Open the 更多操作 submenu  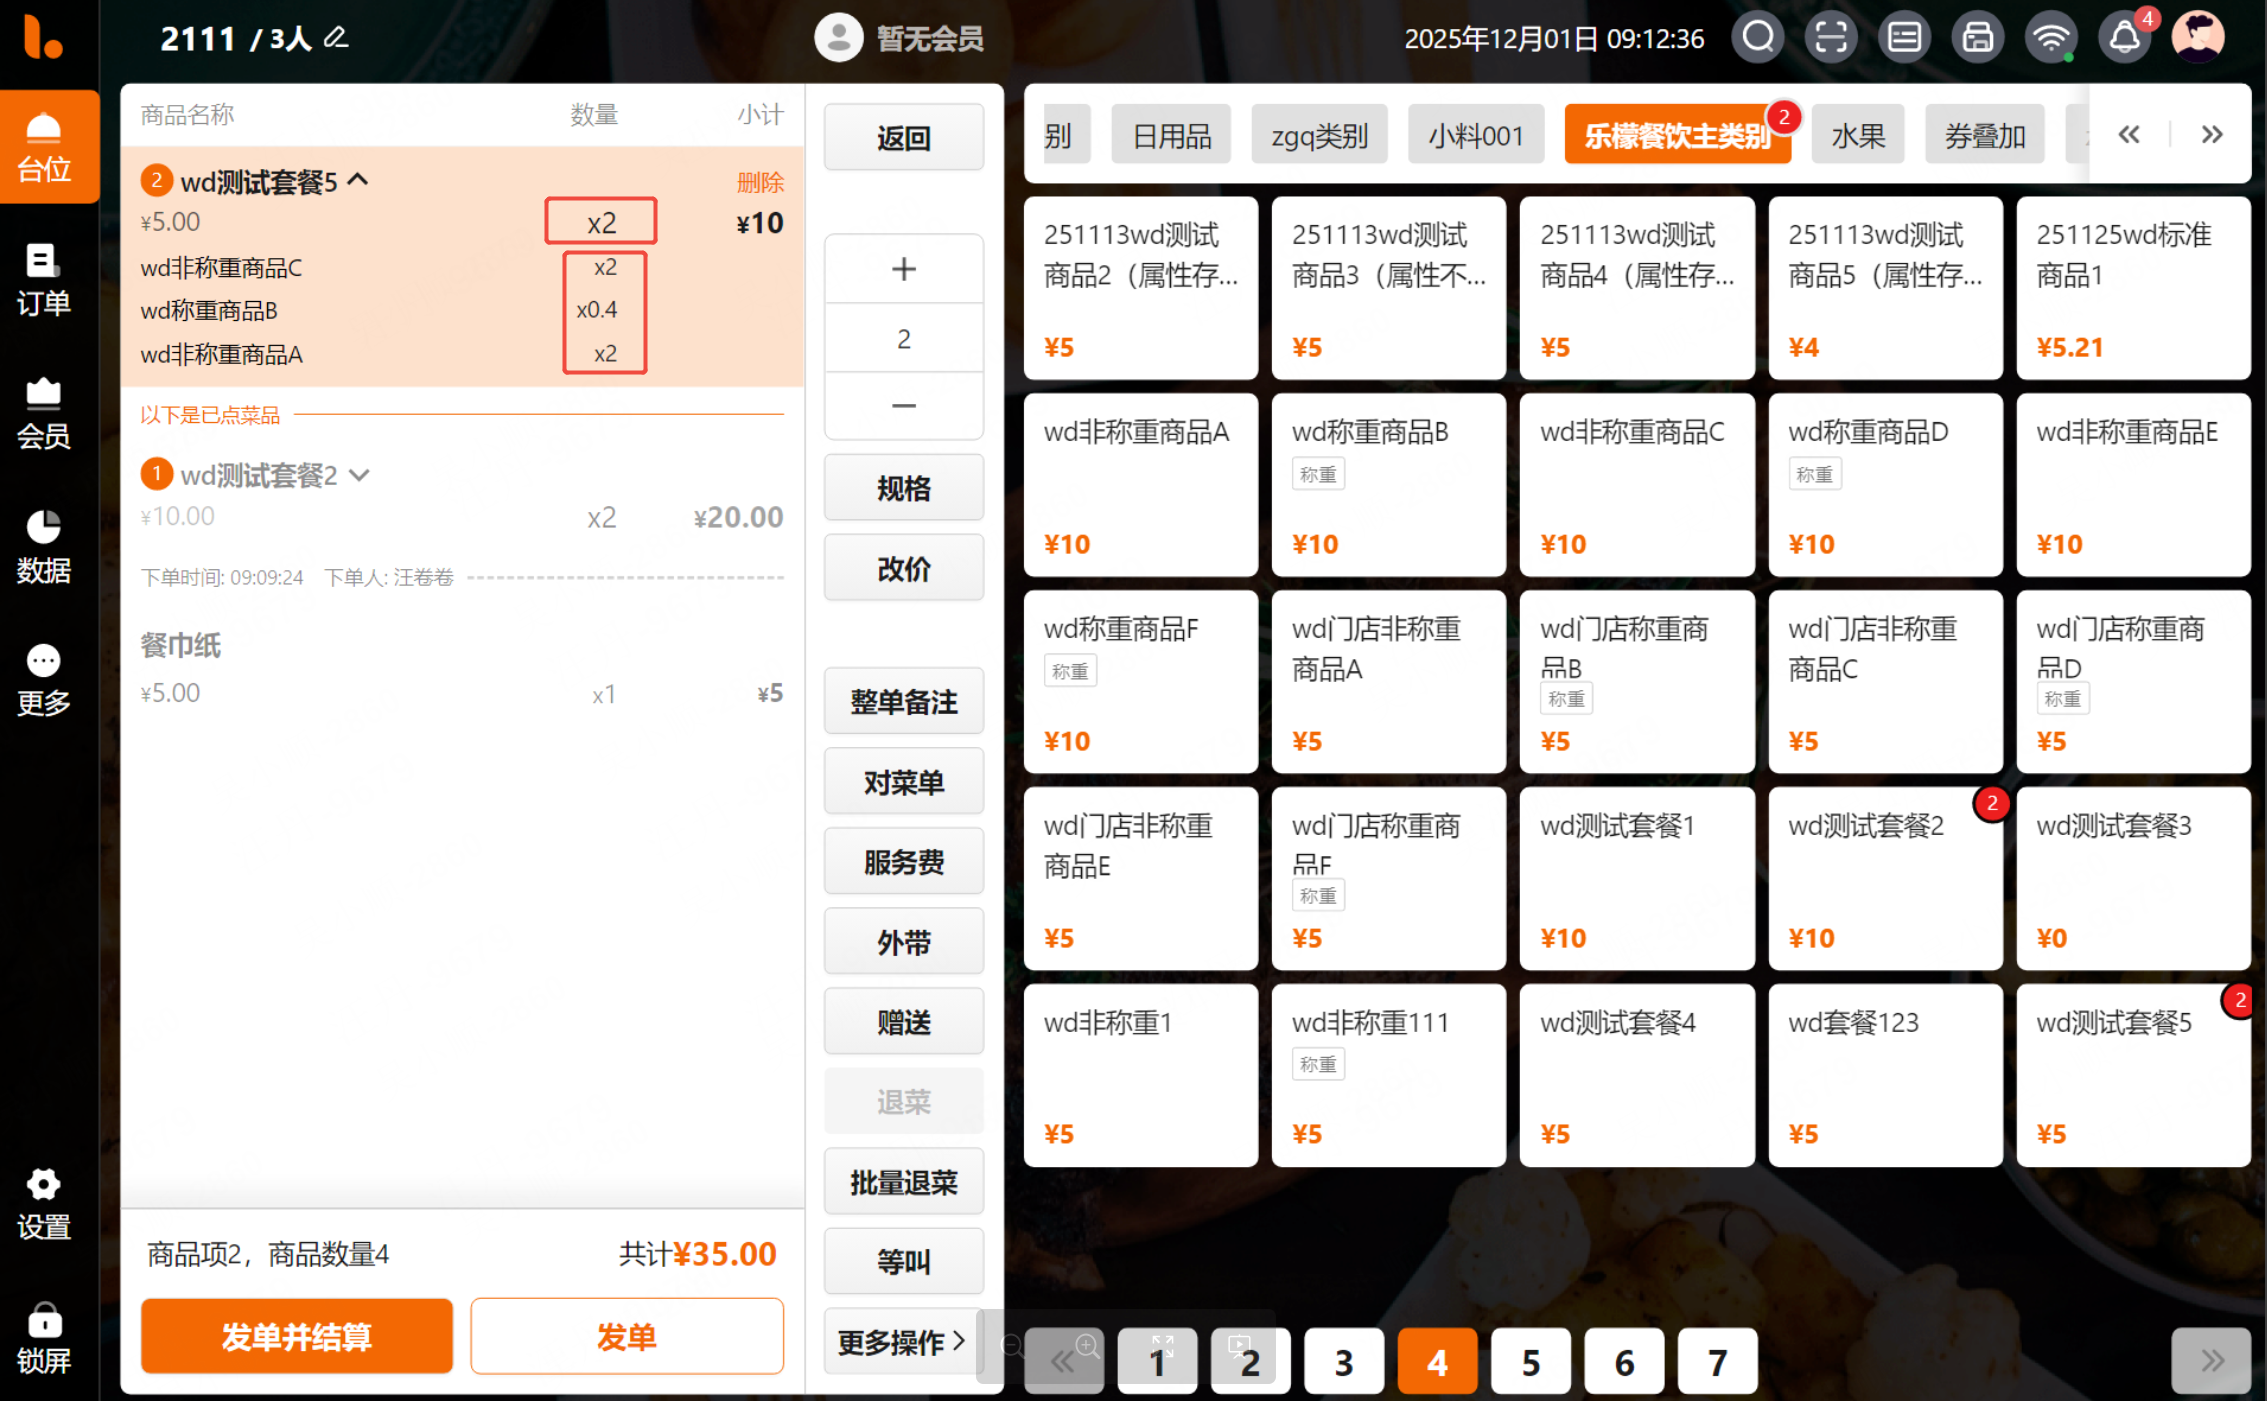click(x=902, y=1341)
